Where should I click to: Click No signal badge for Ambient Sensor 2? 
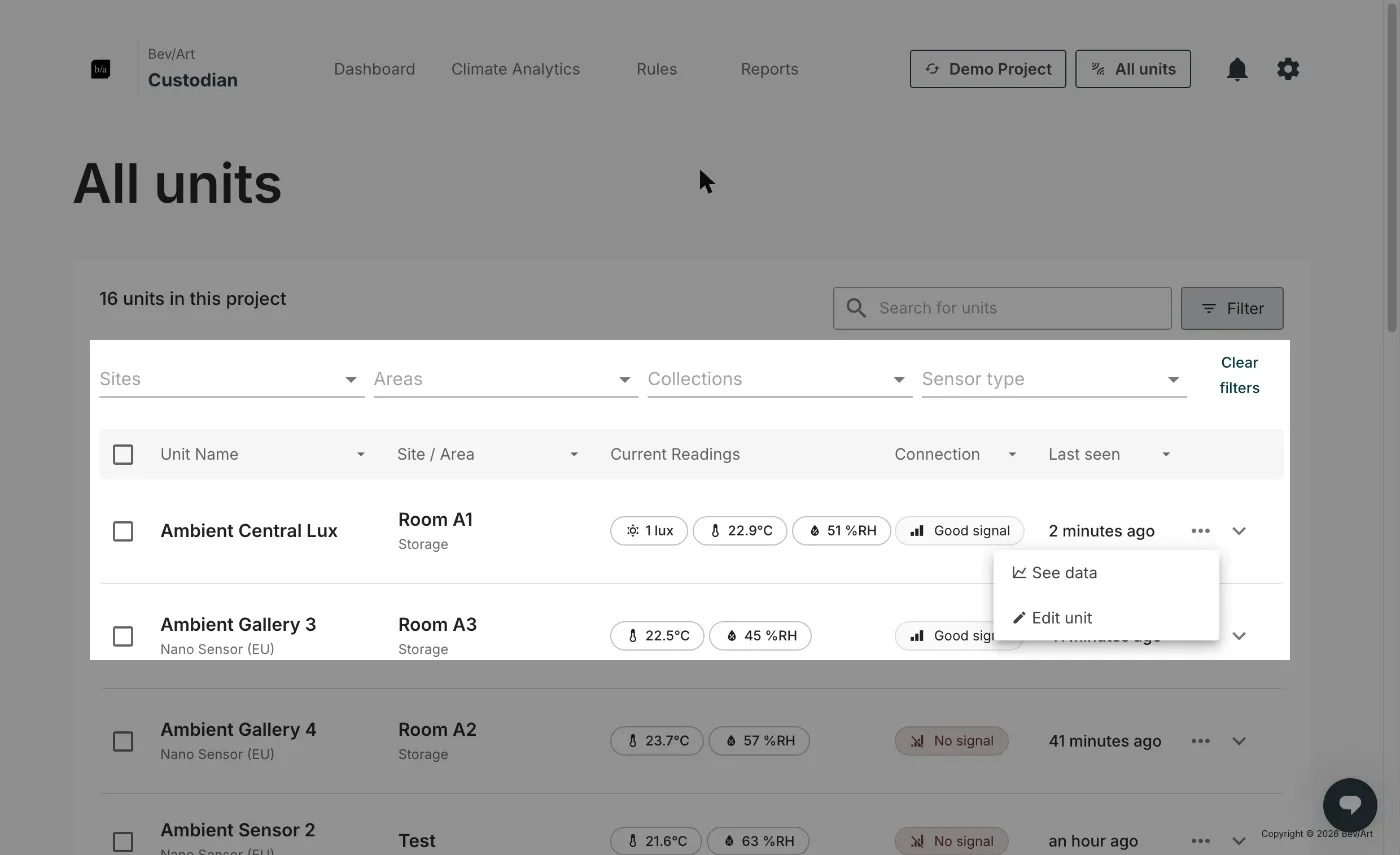coord(951,841)
